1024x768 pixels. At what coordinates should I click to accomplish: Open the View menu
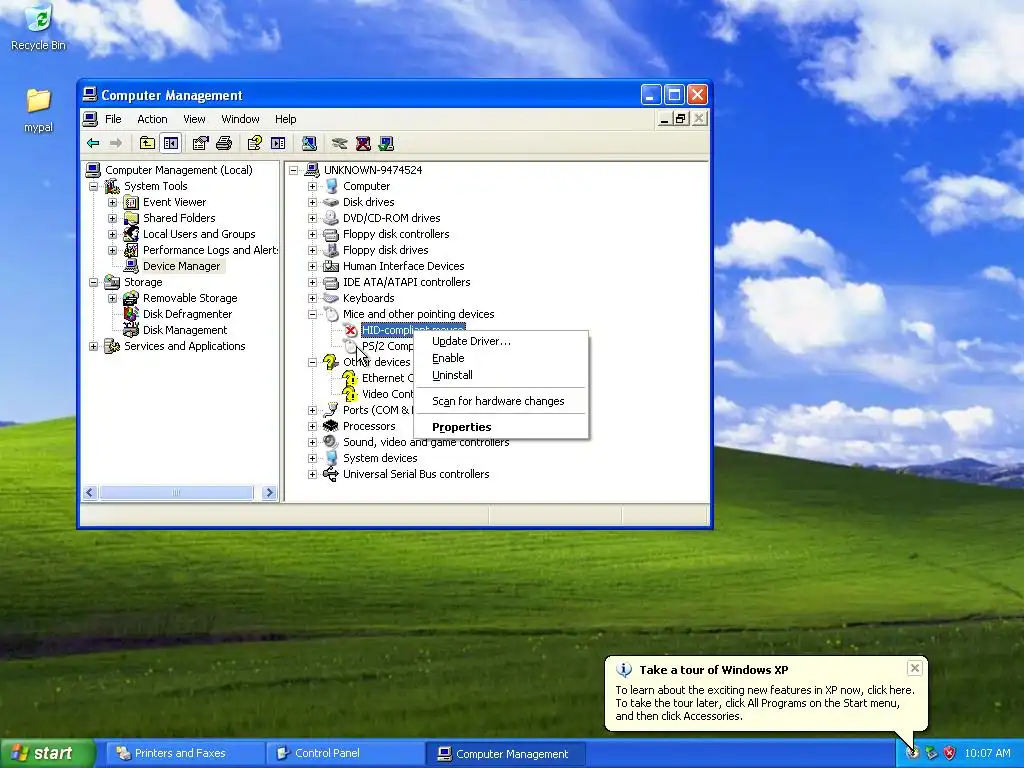(x=194, y=119)
